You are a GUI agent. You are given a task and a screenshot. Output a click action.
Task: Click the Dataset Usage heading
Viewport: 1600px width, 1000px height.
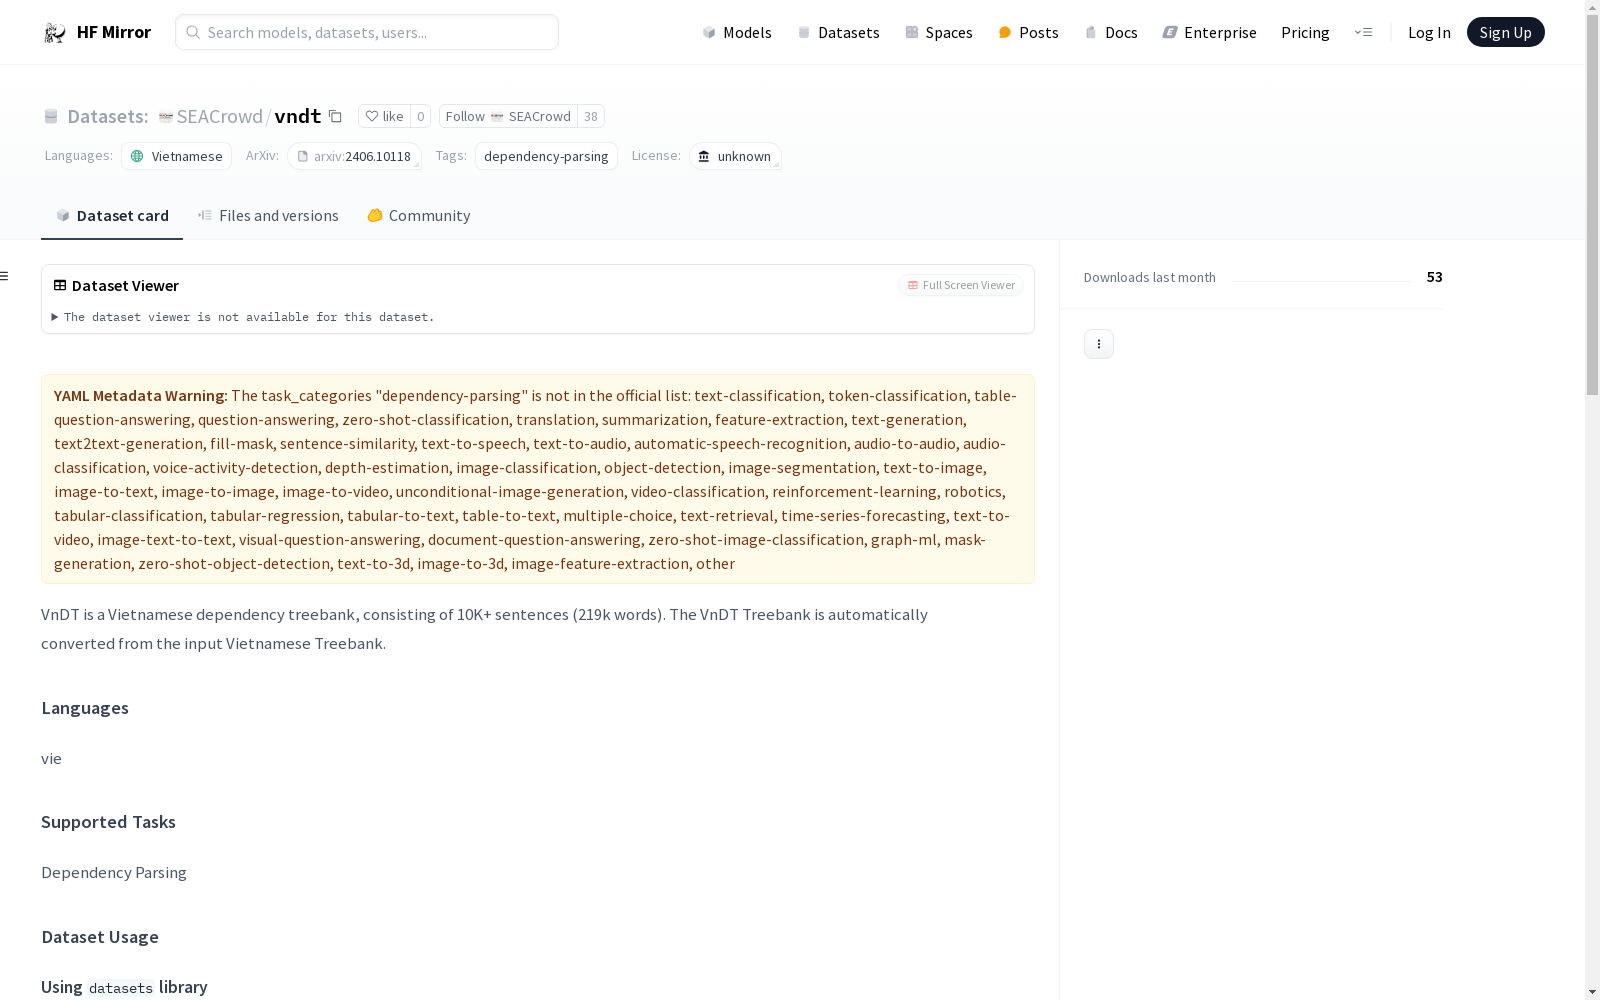pos(100,937)
